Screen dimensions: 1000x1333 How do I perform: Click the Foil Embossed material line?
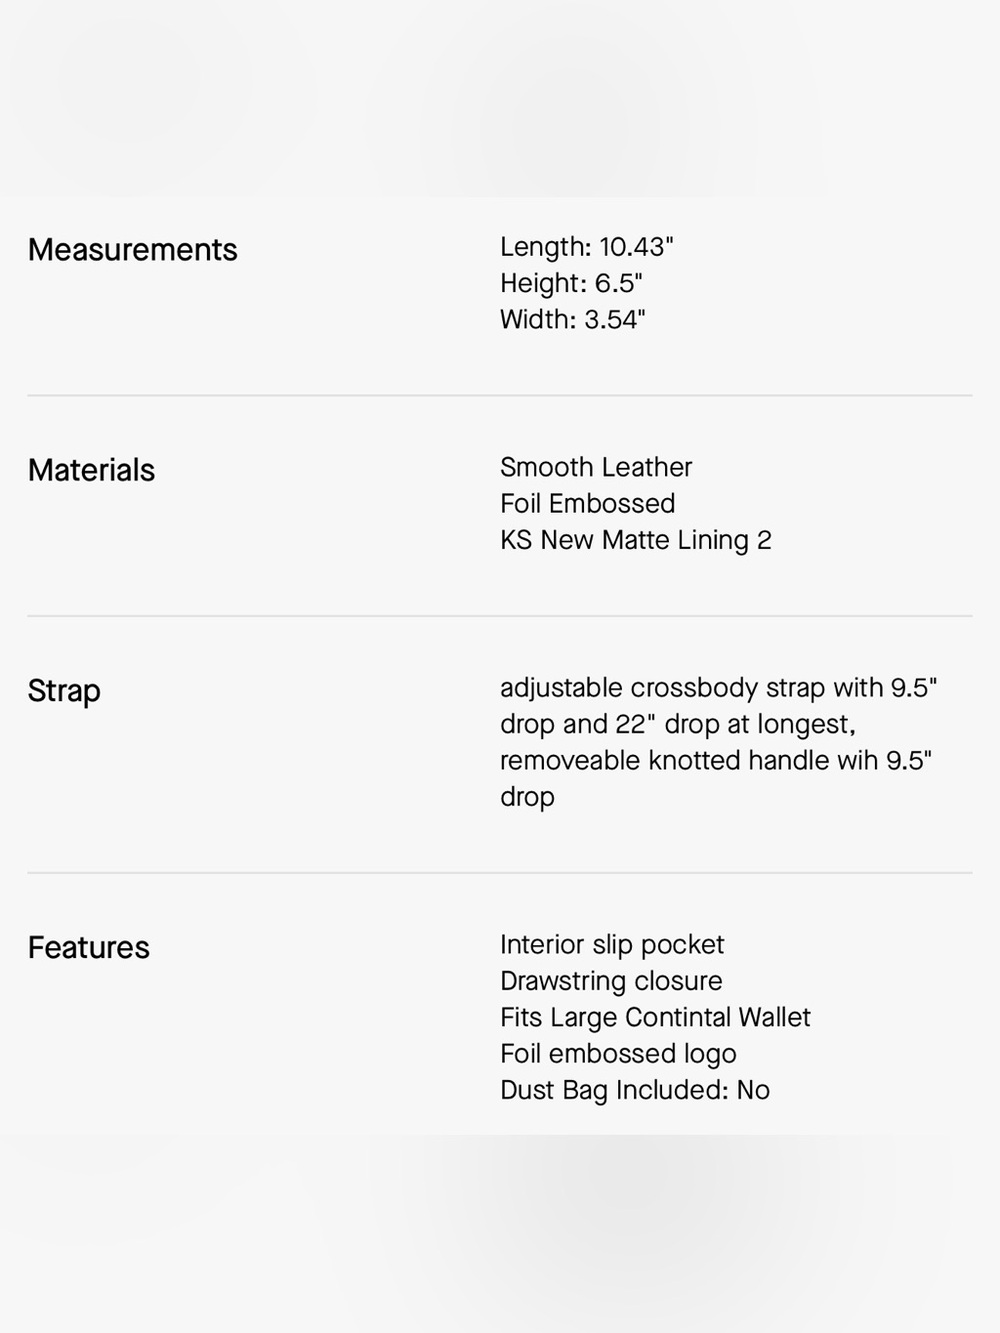coord(588,503)
